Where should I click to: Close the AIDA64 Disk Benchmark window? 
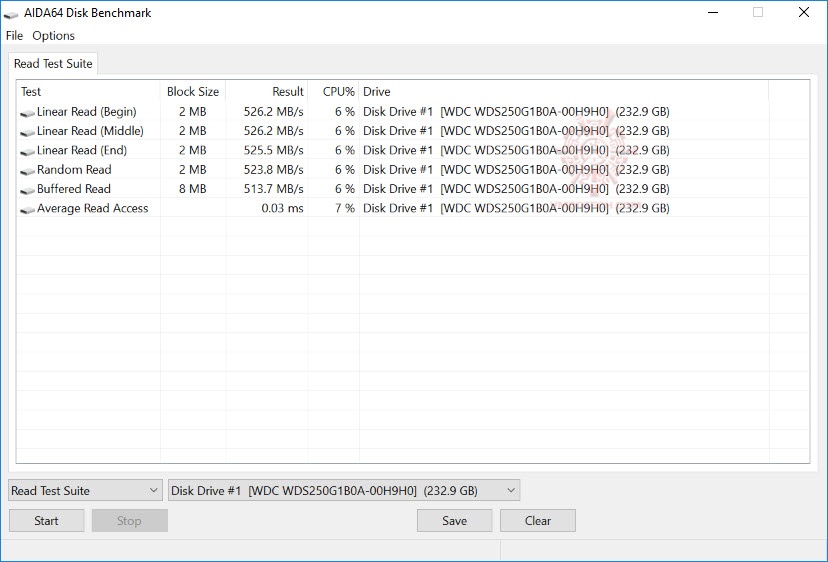click(804, 12)
